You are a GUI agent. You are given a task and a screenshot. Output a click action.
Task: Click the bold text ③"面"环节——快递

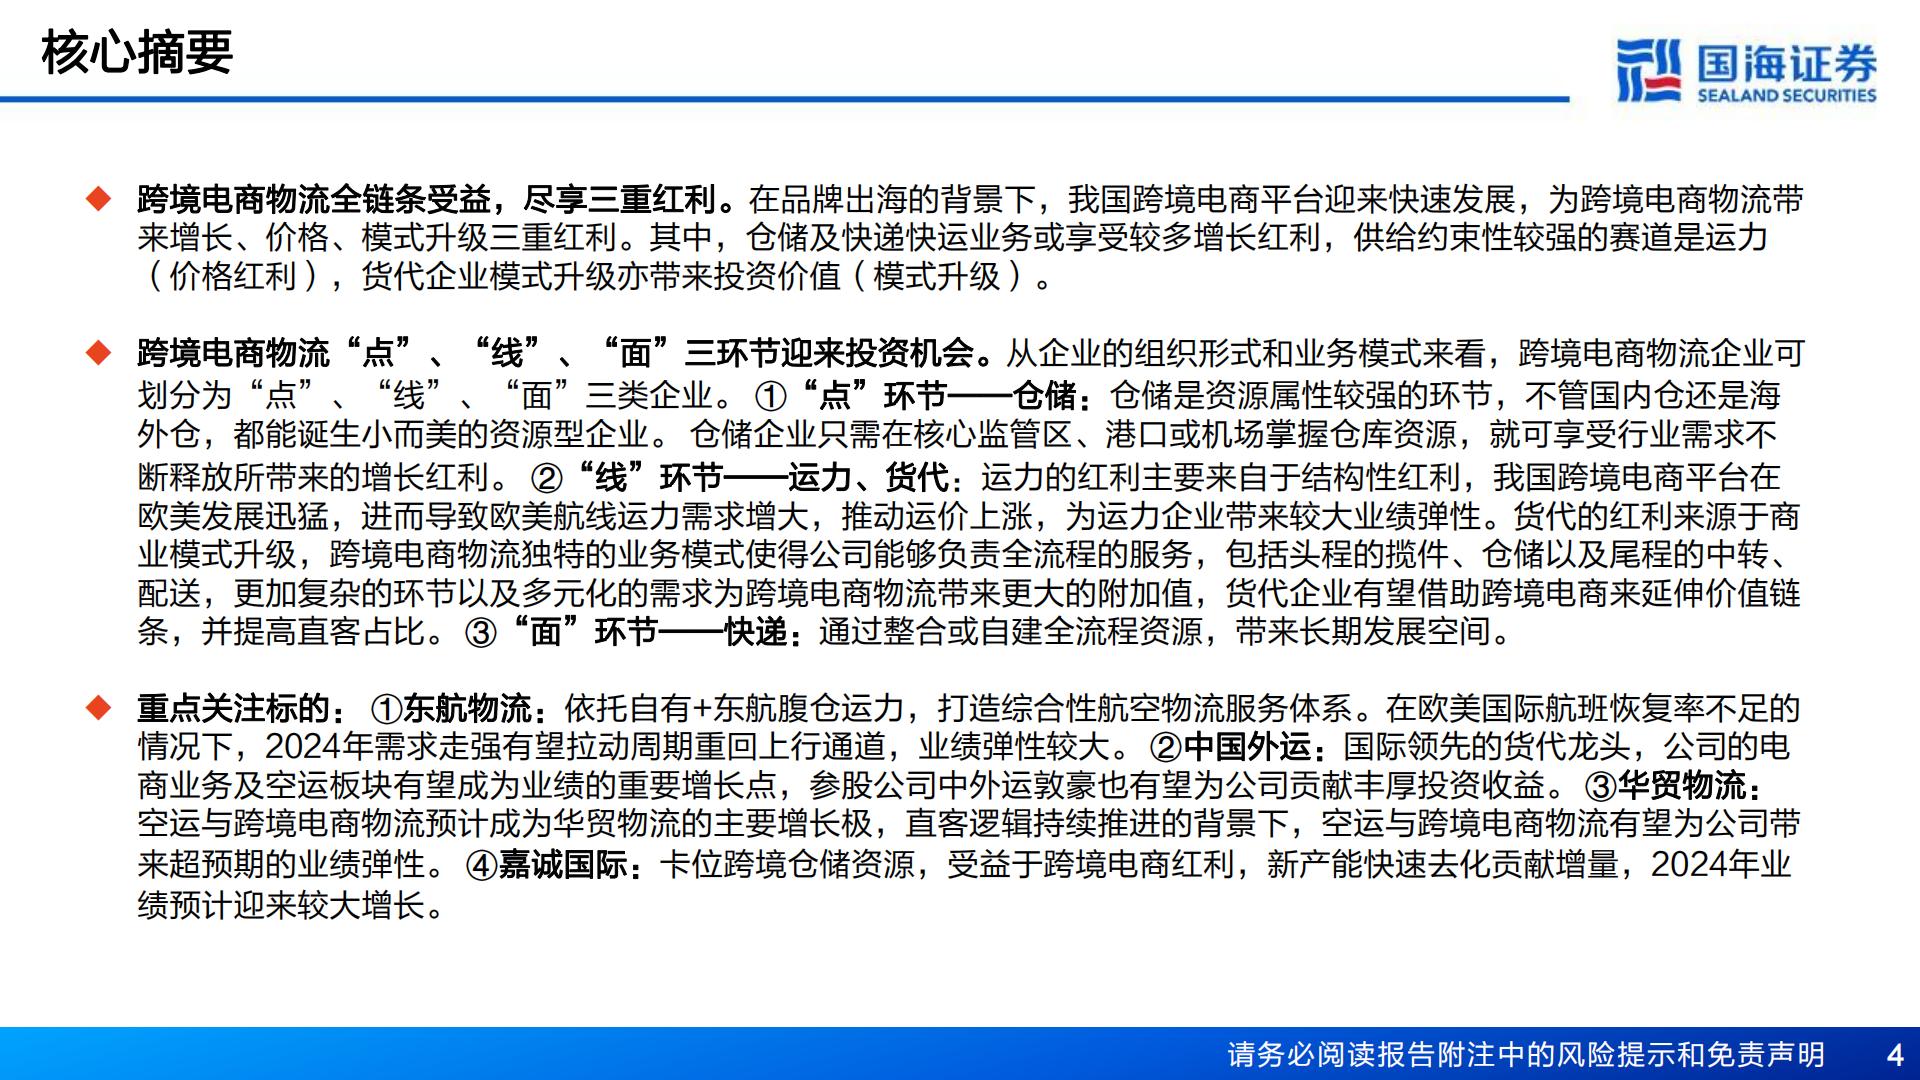pyautogui.click(x=634, y=632)
